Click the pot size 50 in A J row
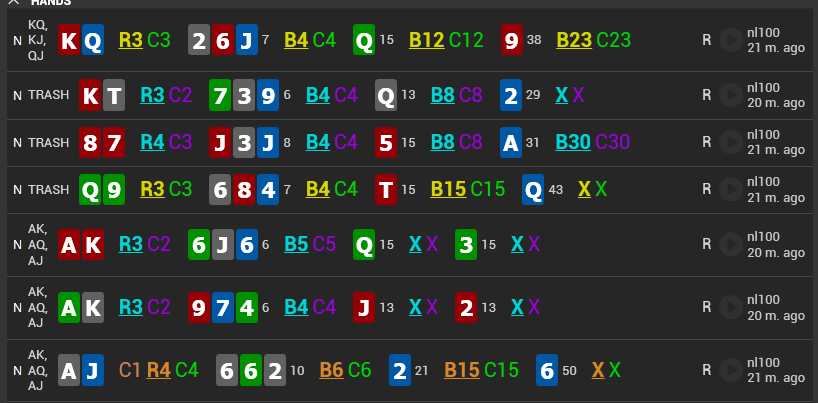 pos(570,371)
